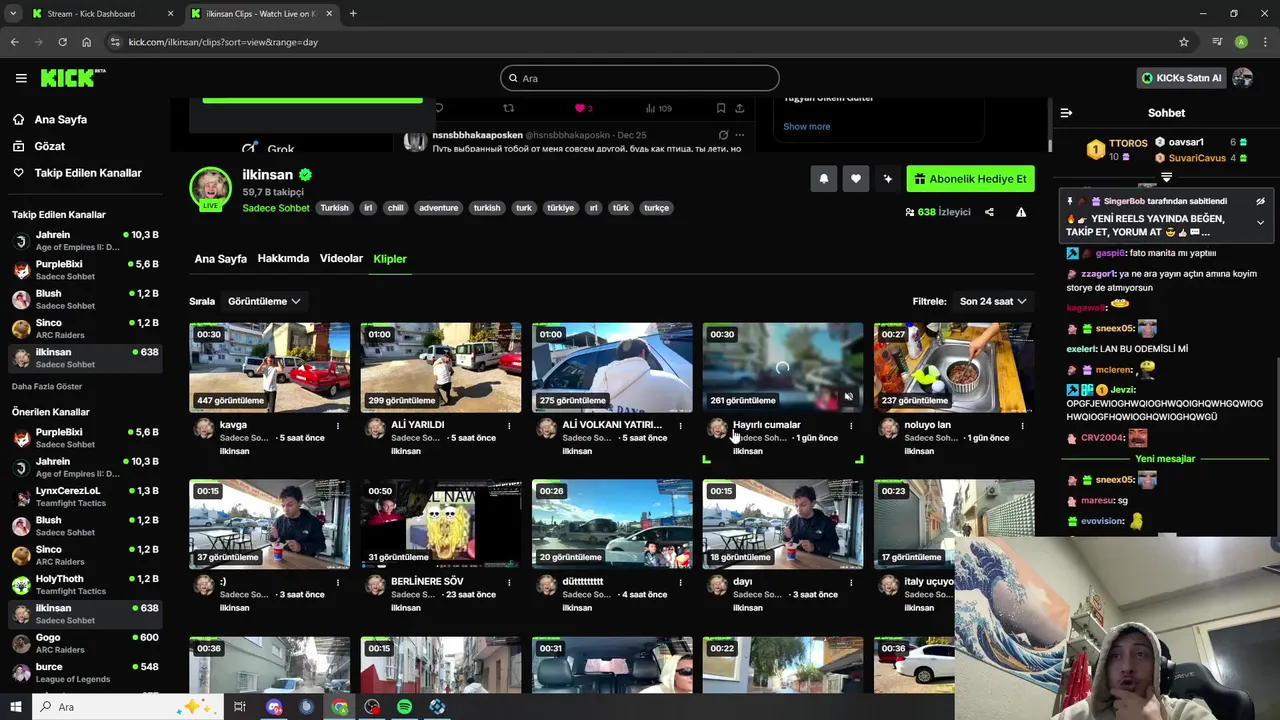
Task: Open options menu for kavga clip
Action: point(338,425)
